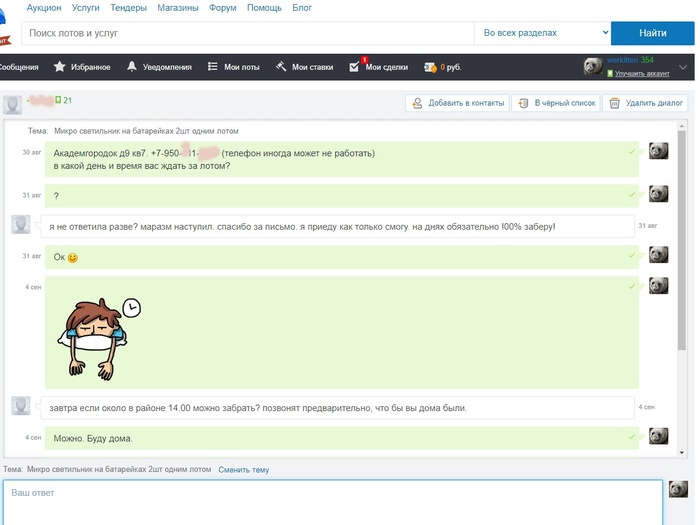Click the chat scrollbar down arrow

(x=681, y=452)
